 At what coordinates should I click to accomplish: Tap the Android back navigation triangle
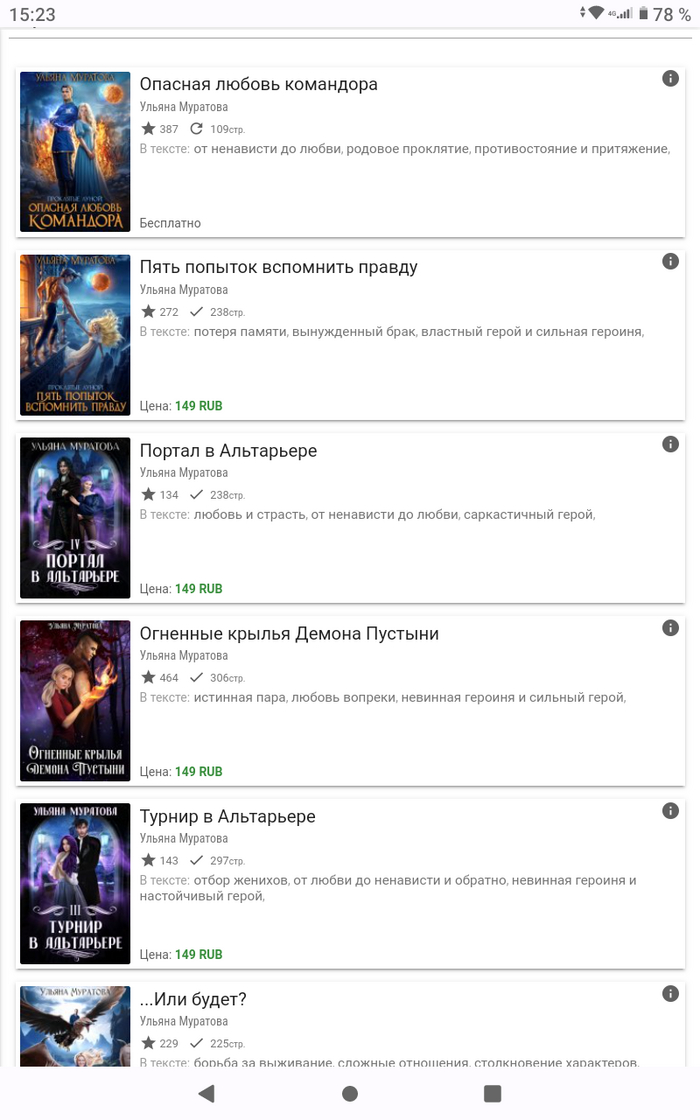206,1094
